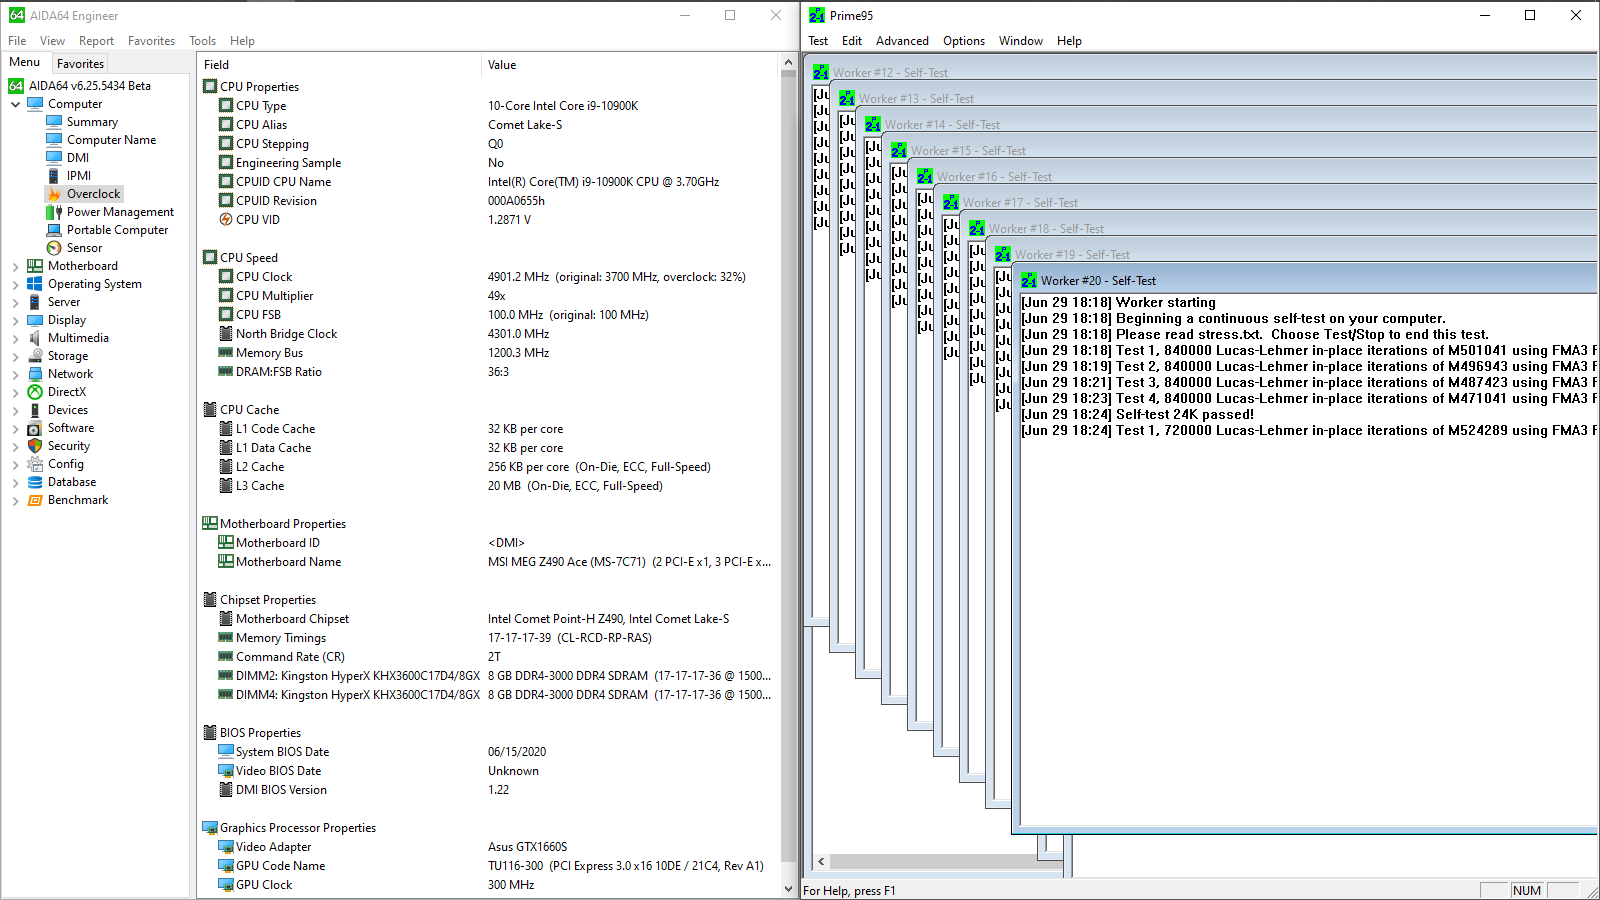Open the Prime95 Window menu
Screen dimensions: 1600x900
point(1021,41)
